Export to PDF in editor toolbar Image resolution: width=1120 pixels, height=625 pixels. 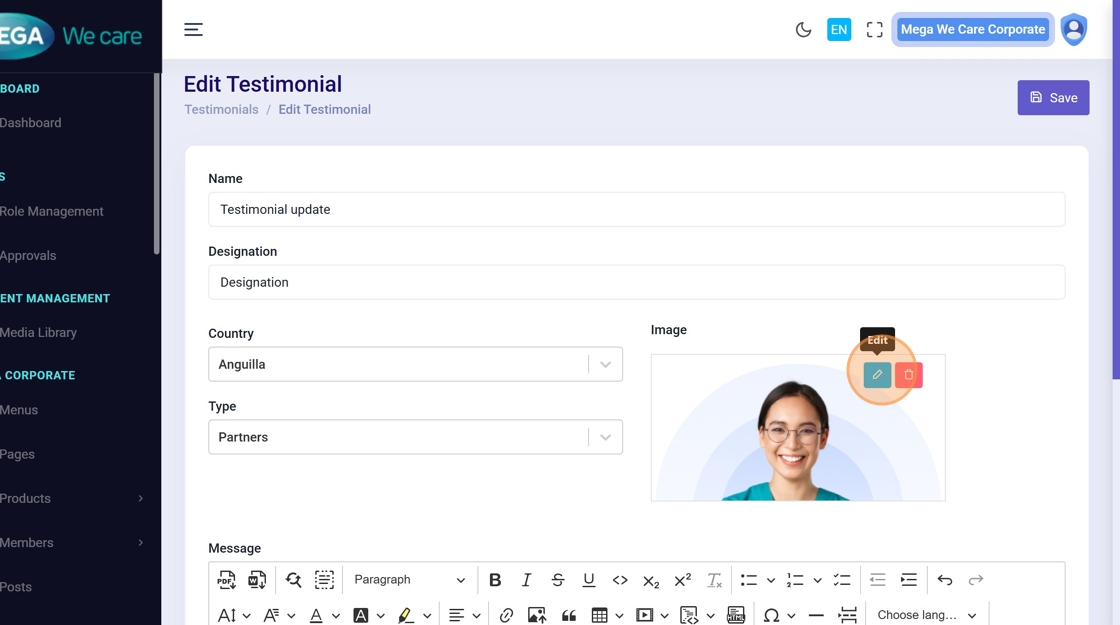tap(227, 580)
